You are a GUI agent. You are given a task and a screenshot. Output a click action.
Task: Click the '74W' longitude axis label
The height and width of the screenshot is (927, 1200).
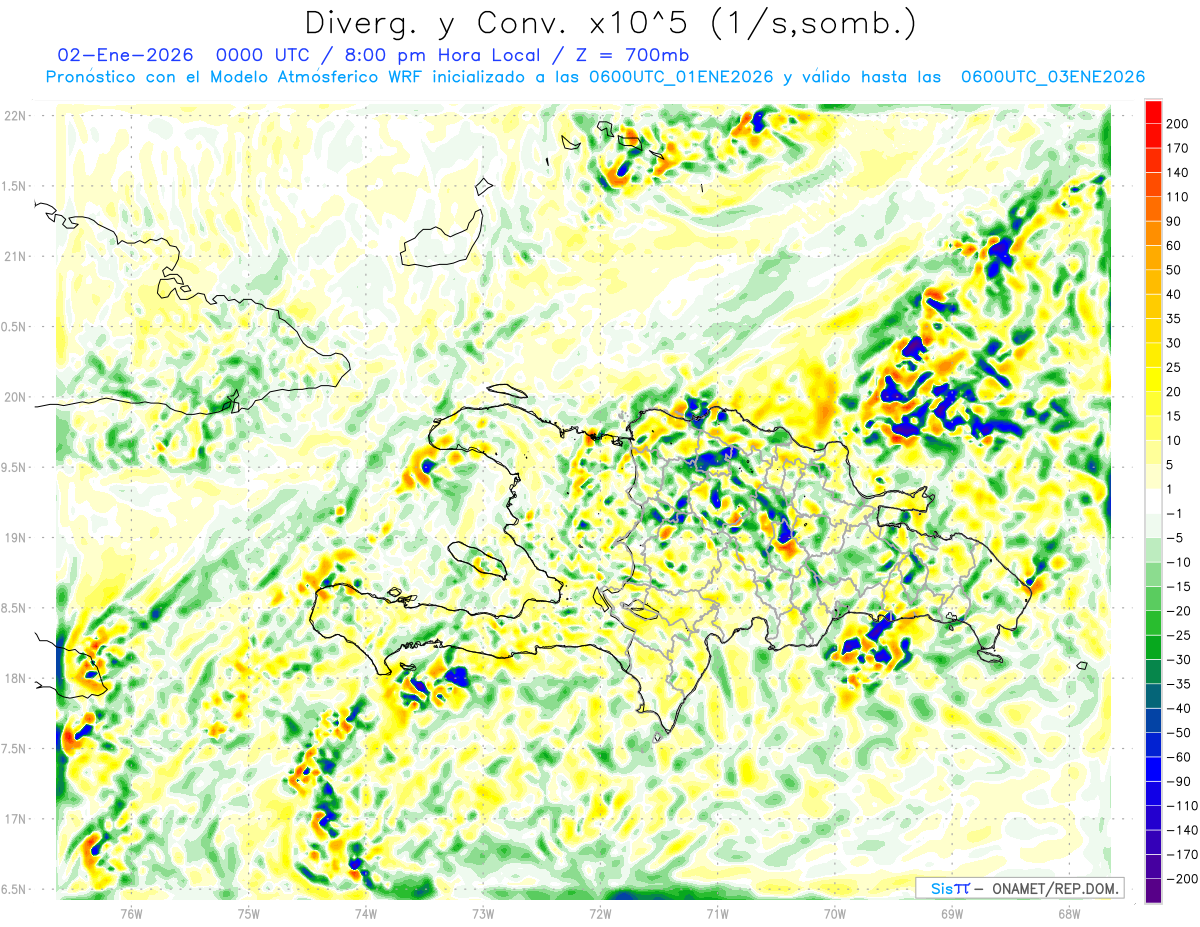(x=366, y=913)
